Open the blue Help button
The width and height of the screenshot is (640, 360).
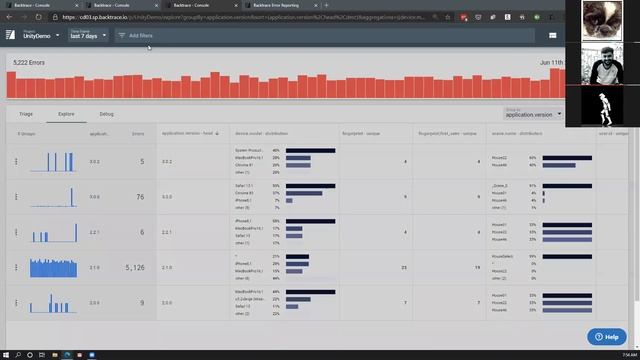coord(607,337)
